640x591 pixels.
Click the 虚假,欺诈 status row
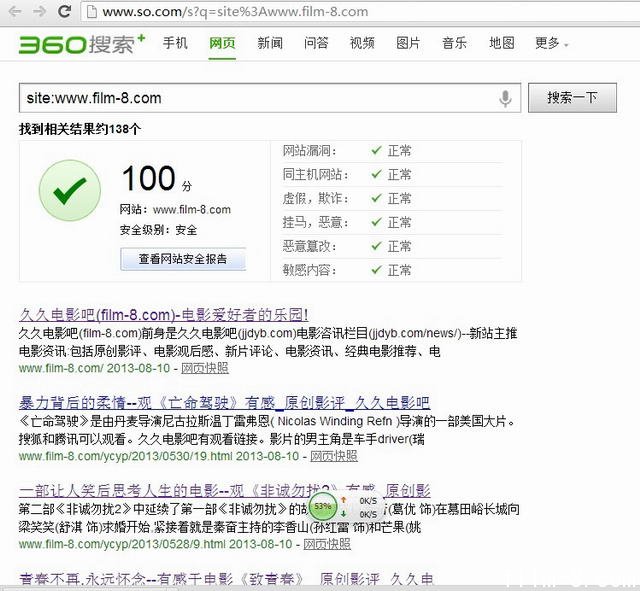pyautogui.click(x=392, y=199)
